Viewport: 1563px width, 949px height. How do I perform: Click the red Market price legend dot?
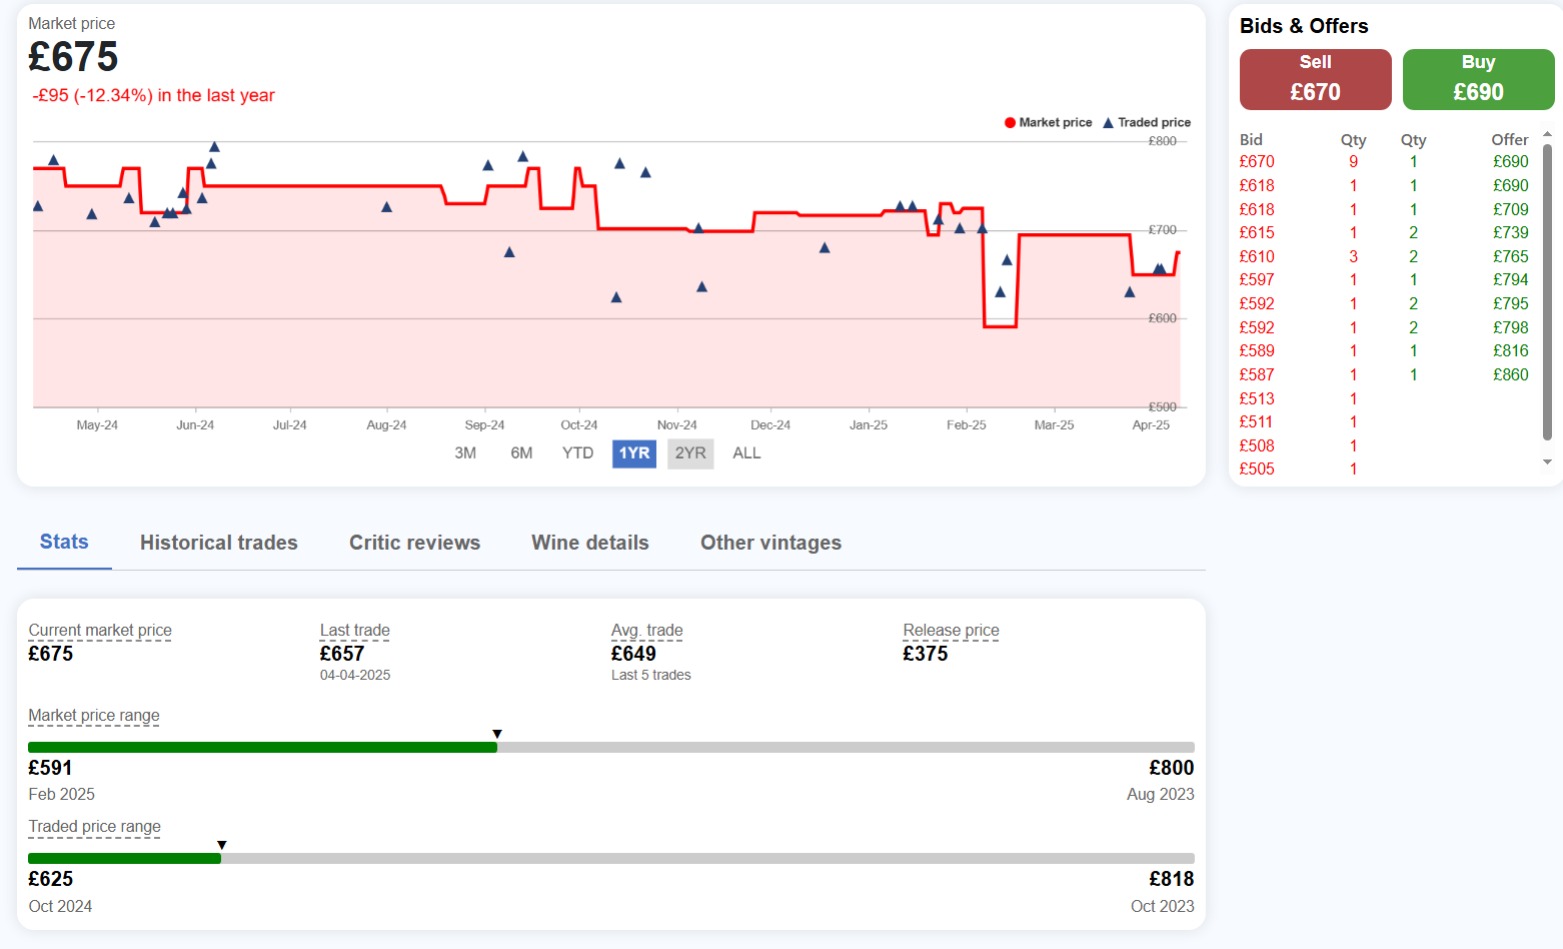pos(1010,123)
